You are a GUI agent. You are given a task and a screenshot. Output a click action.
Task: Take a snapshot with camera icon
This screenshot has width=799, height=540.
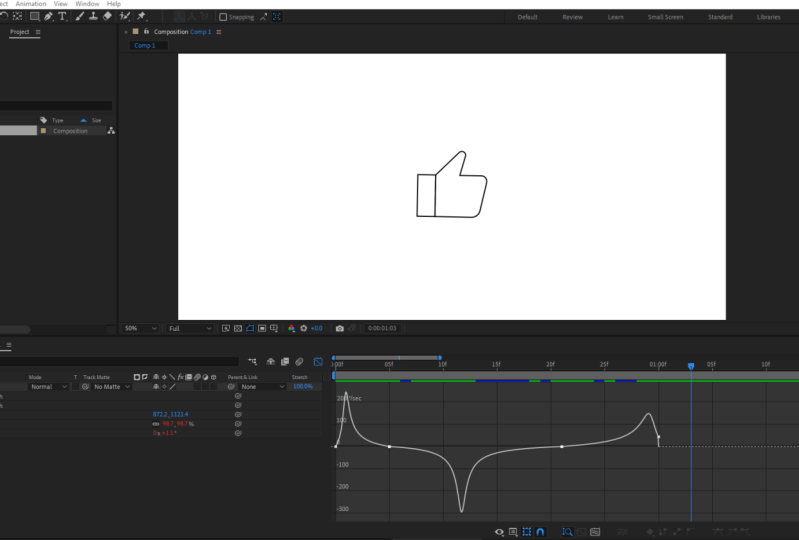pos(339,328)
